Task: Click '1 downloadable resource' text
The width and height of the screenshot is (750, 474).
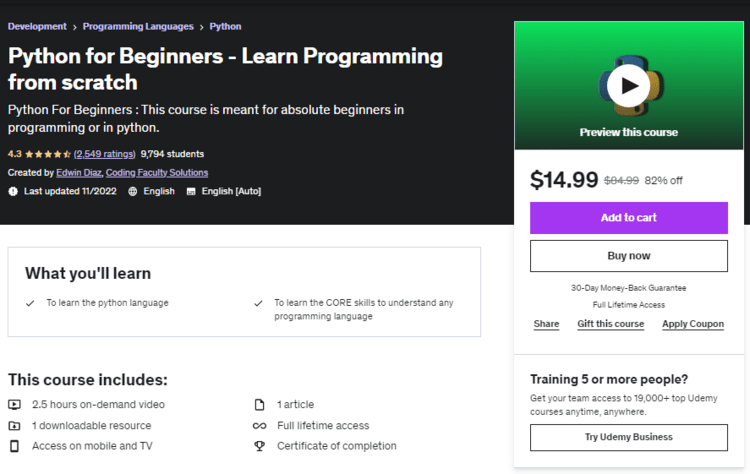Action: 91,426
